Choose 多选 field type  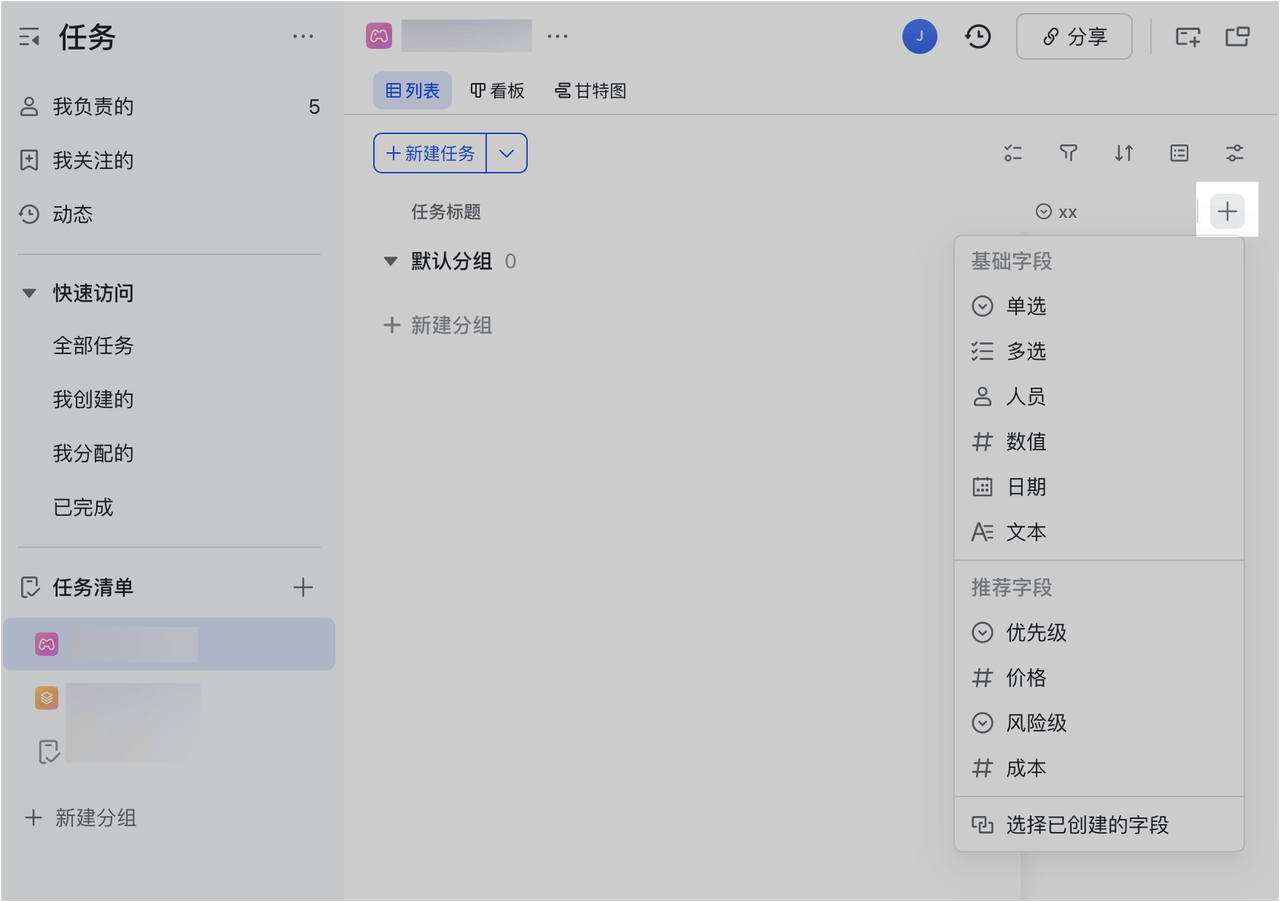pos(1099,351)
